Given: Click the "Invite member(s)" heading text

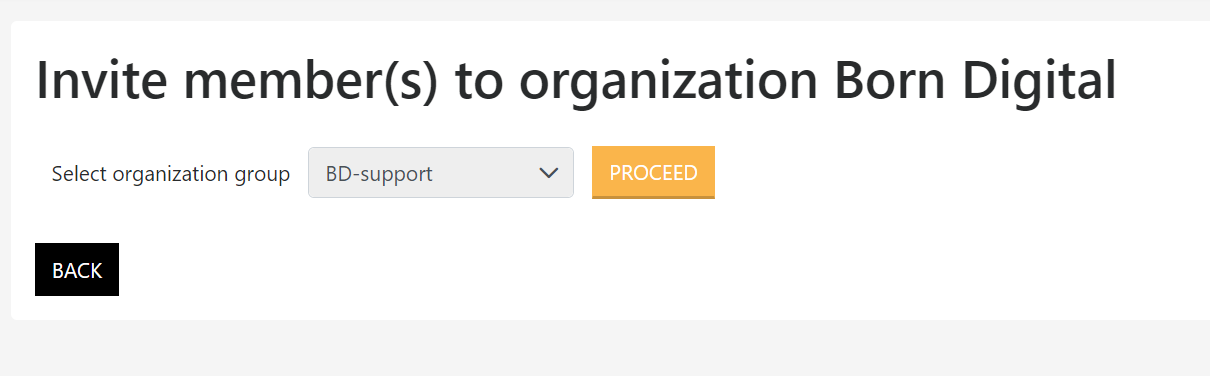Looking at the screenshot, I should click(x=238, y=82).
